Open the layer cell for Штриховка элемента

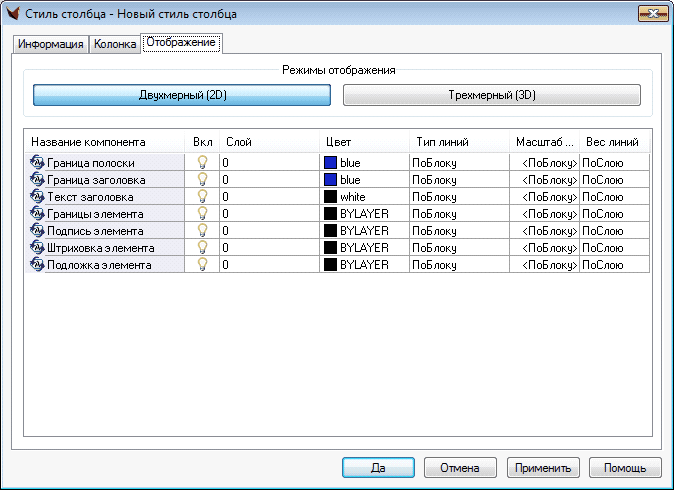tap(269, 248)
